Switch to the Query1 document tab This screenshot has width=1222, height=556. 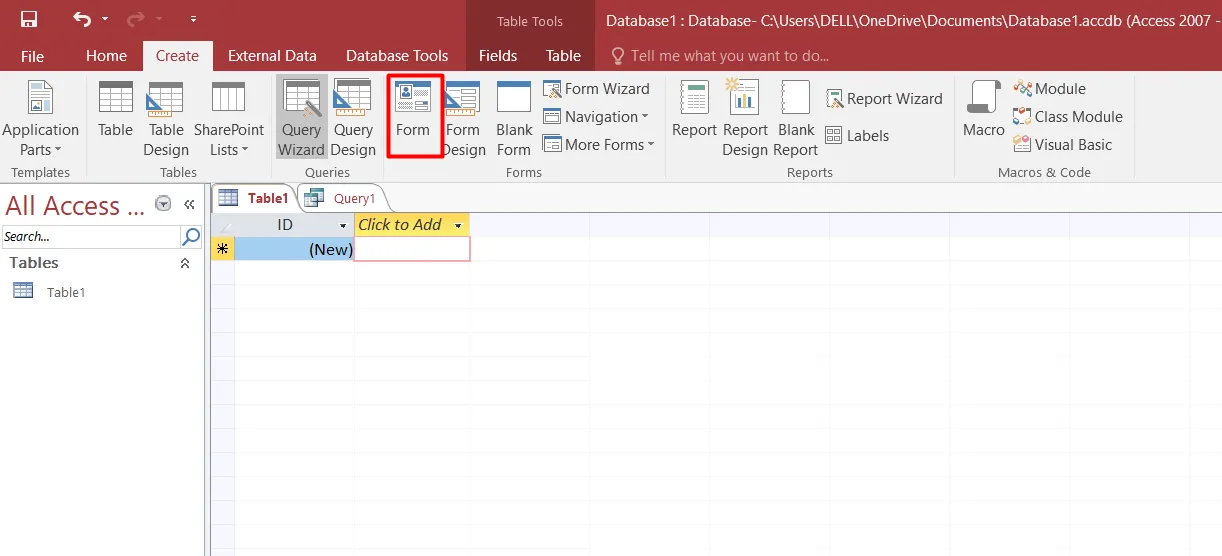[x=344, y=198]
